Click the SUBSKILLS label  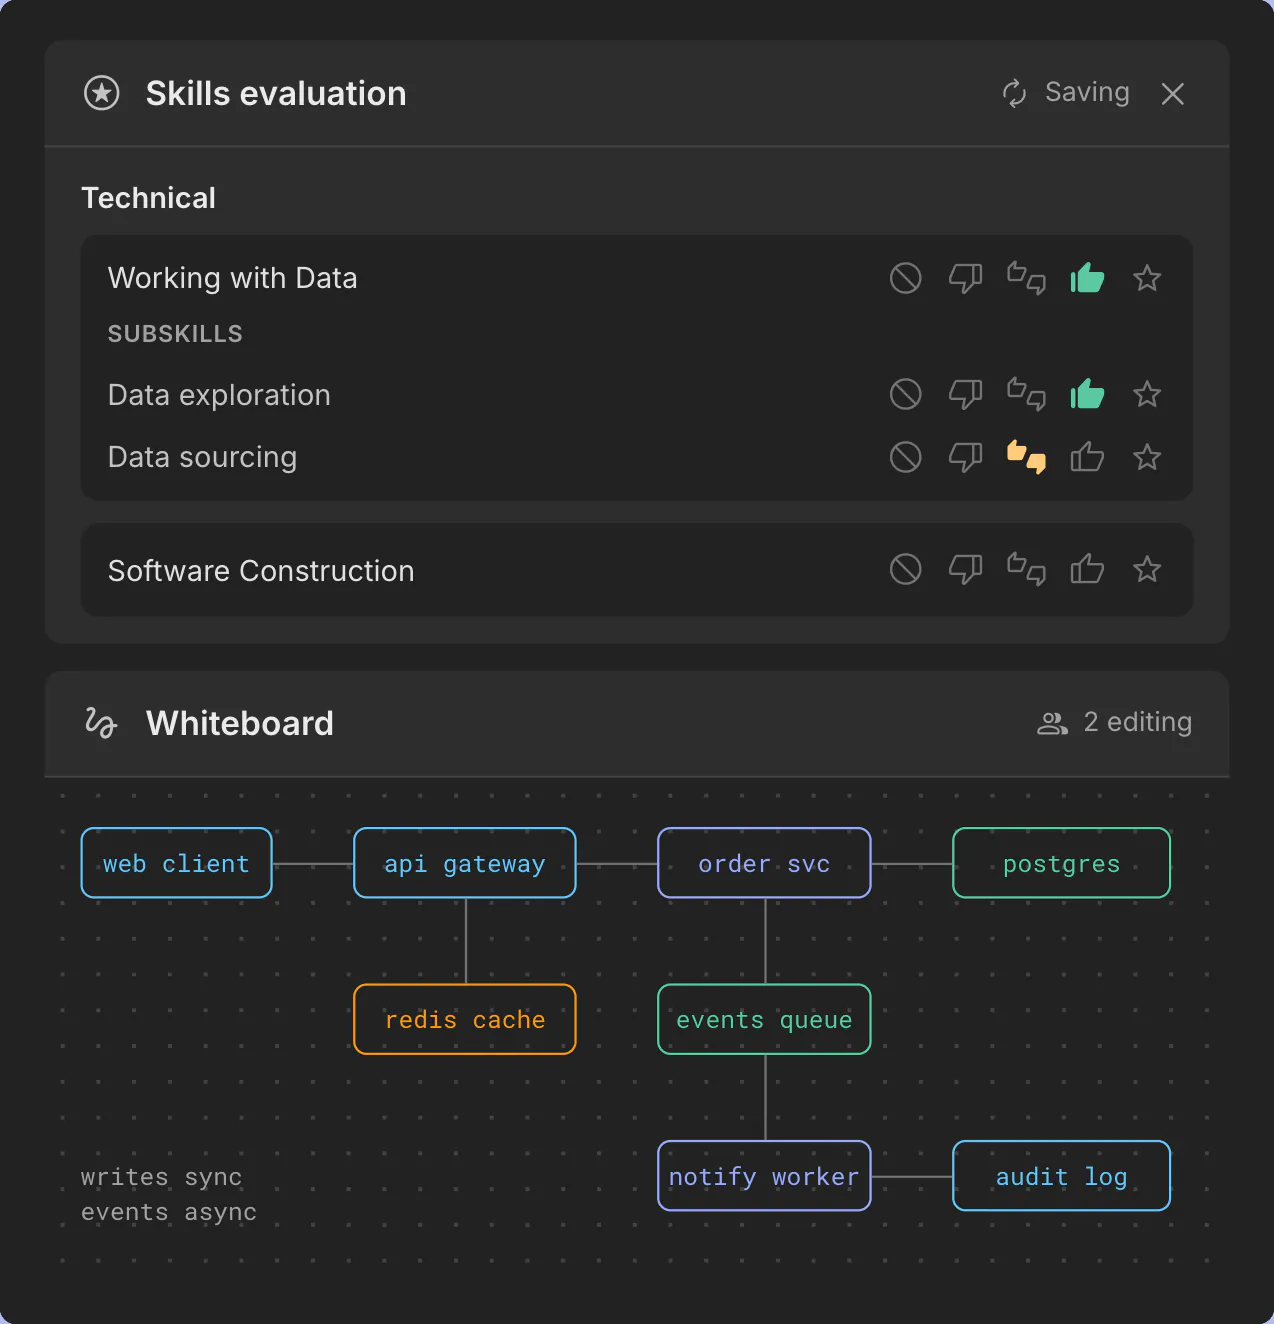click(x=175, y=334)
